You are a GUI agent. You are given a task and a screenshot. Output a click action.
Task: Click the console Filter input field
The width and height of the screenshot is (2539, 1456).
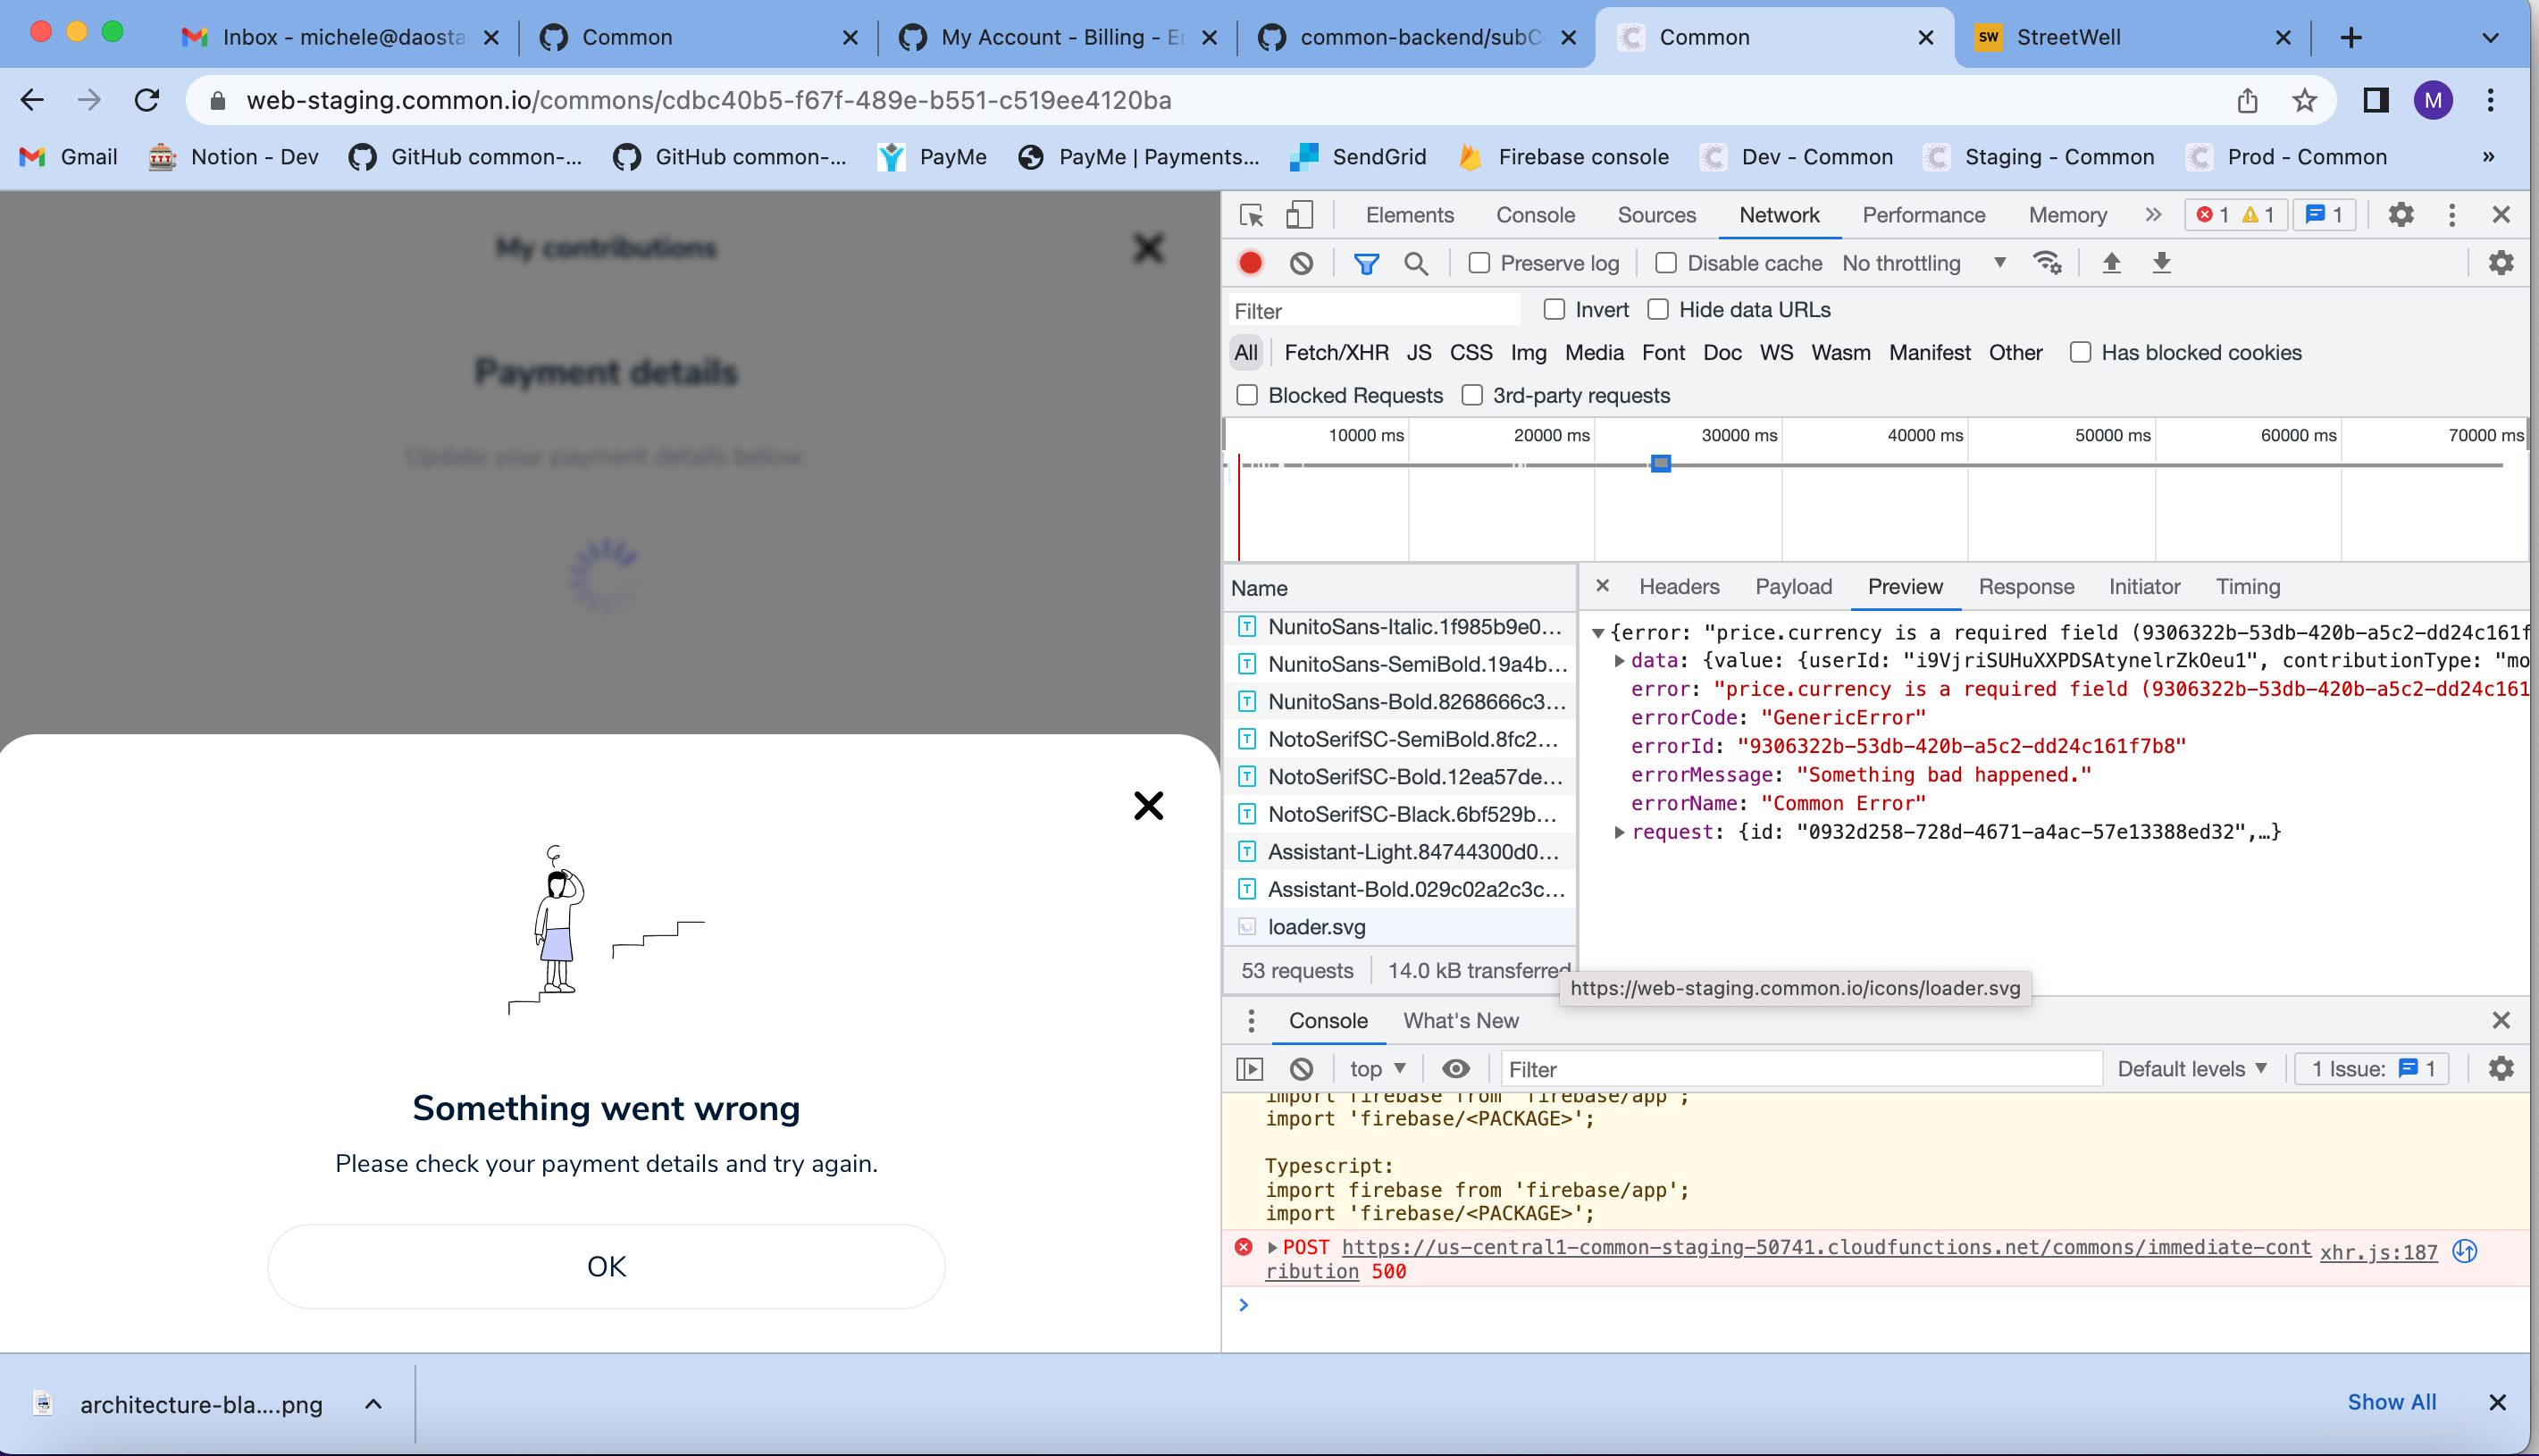pyautogui.click(x=1800, y=1069)
